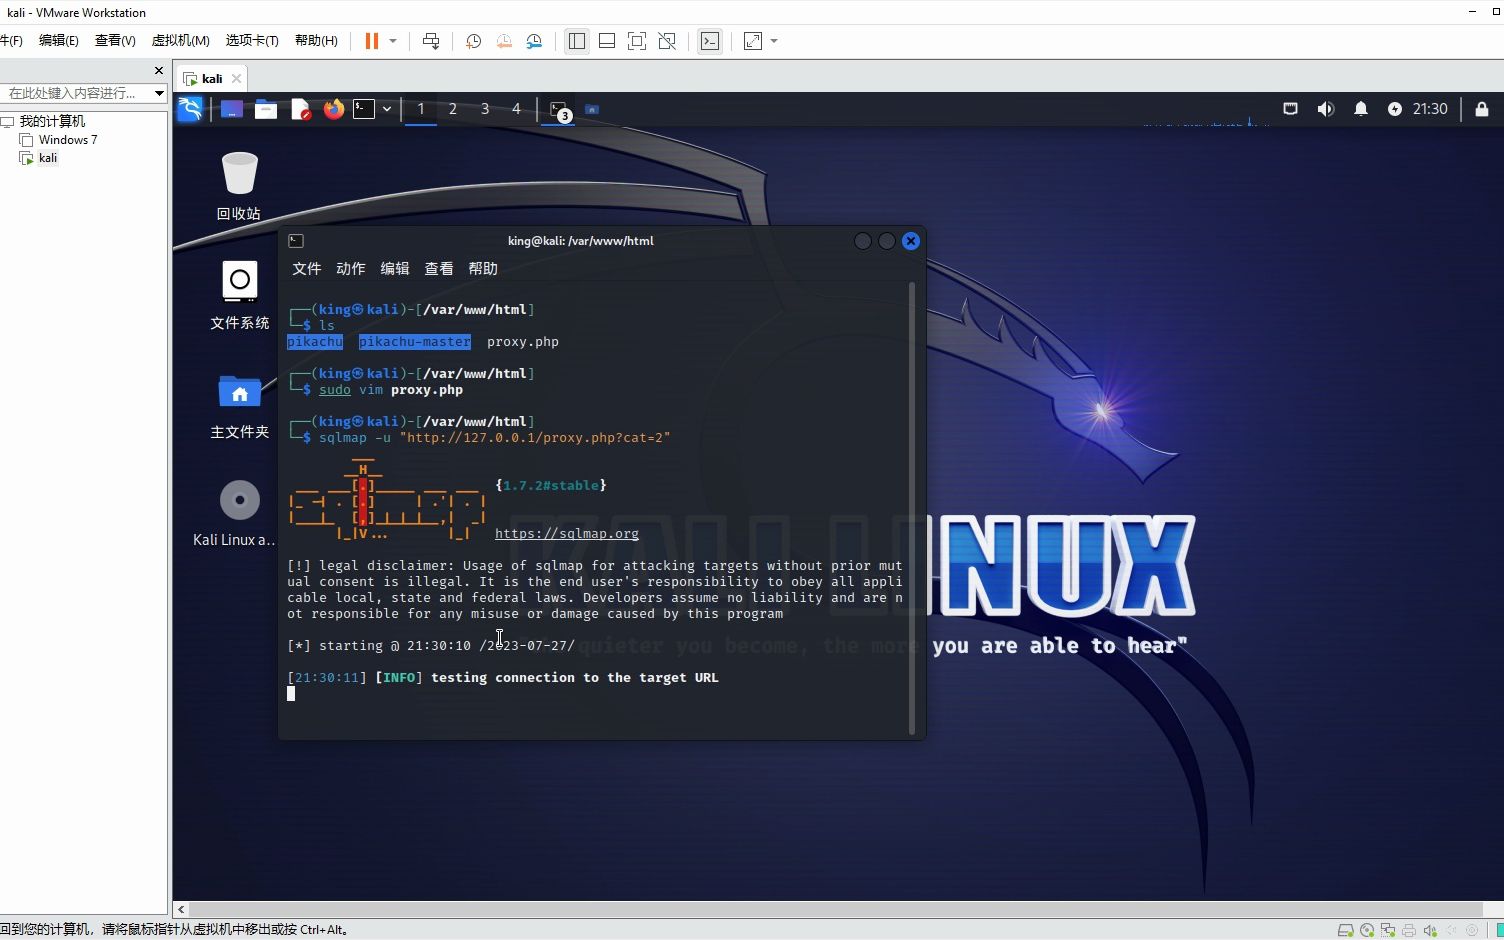Switch to workspace 3
Screen dimensions: 1504x940
point(485,109)
